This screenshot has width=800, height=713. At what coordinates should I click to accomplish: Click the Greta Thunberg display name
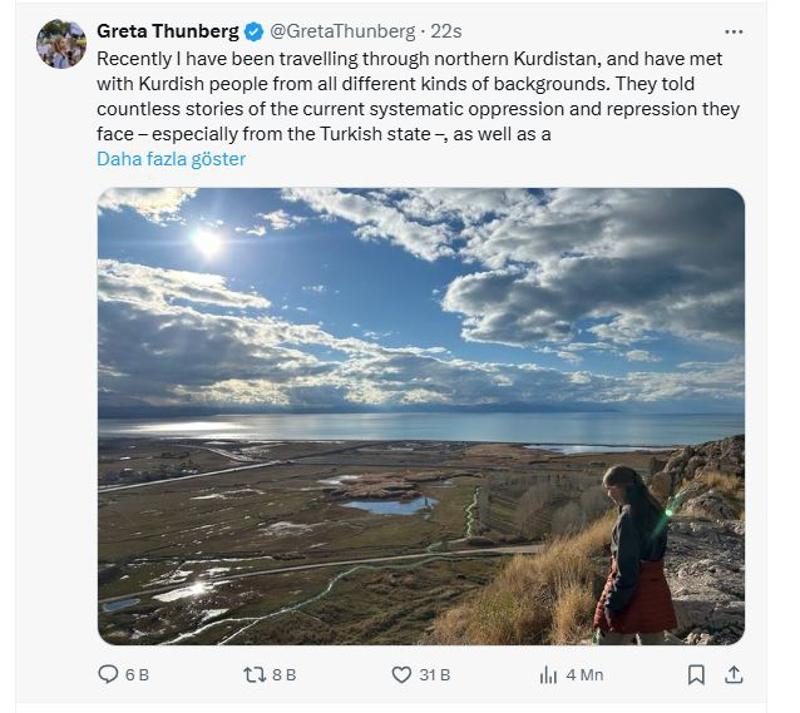168,31
